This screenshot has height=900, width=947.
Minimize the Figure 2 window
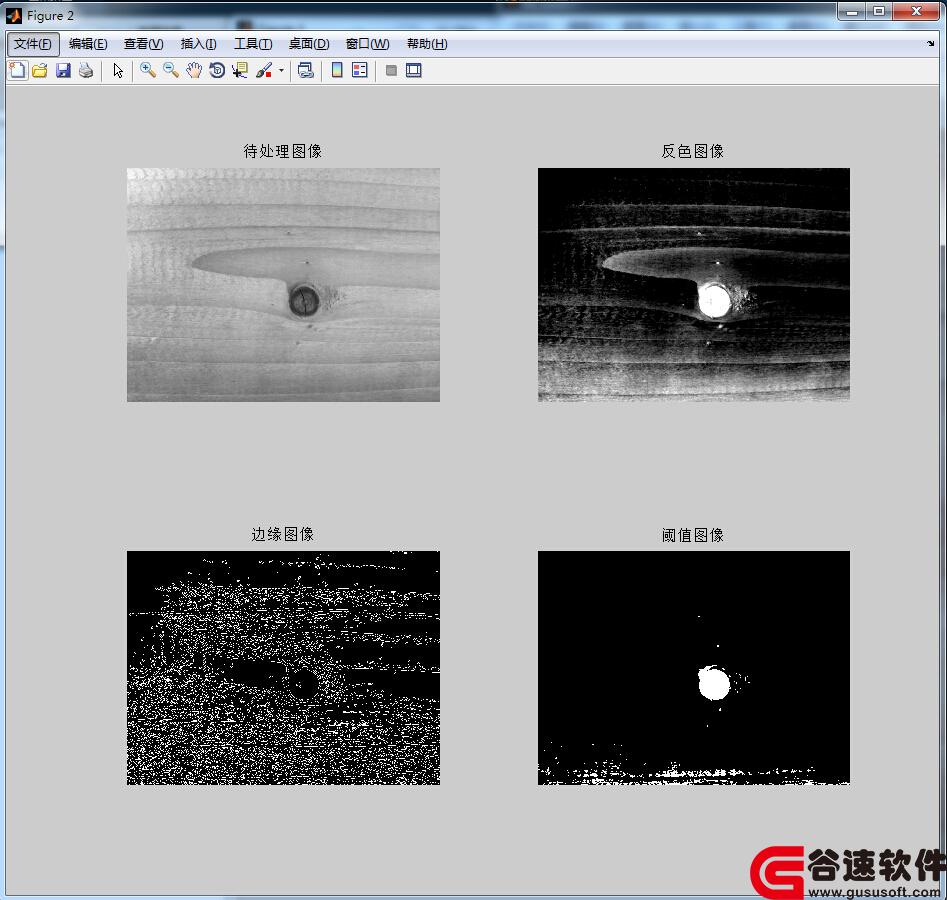coord(852,11)
